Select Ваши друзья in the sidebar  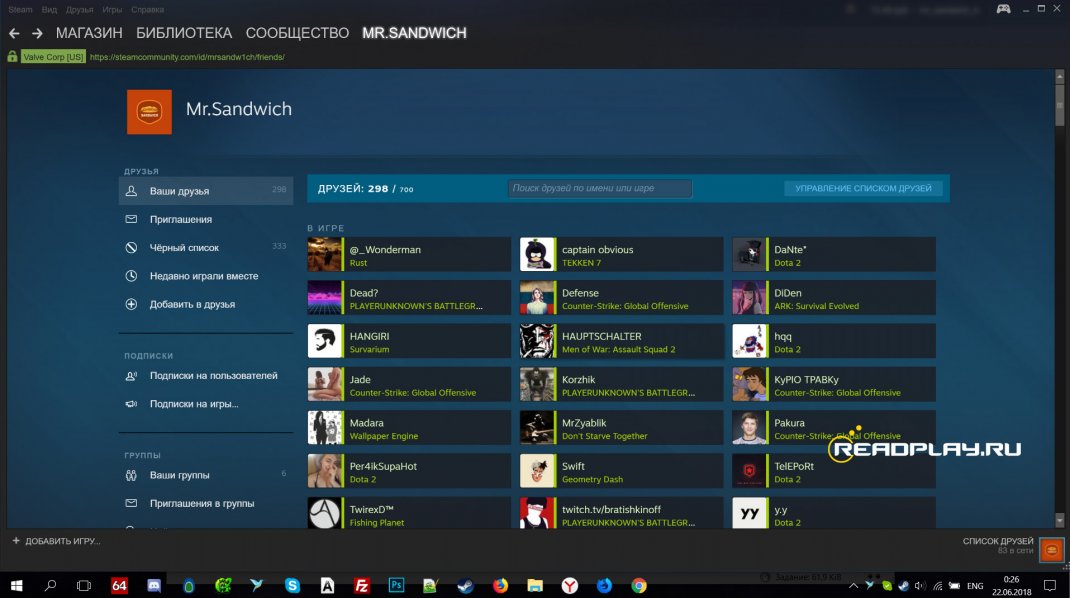(206, 191)
